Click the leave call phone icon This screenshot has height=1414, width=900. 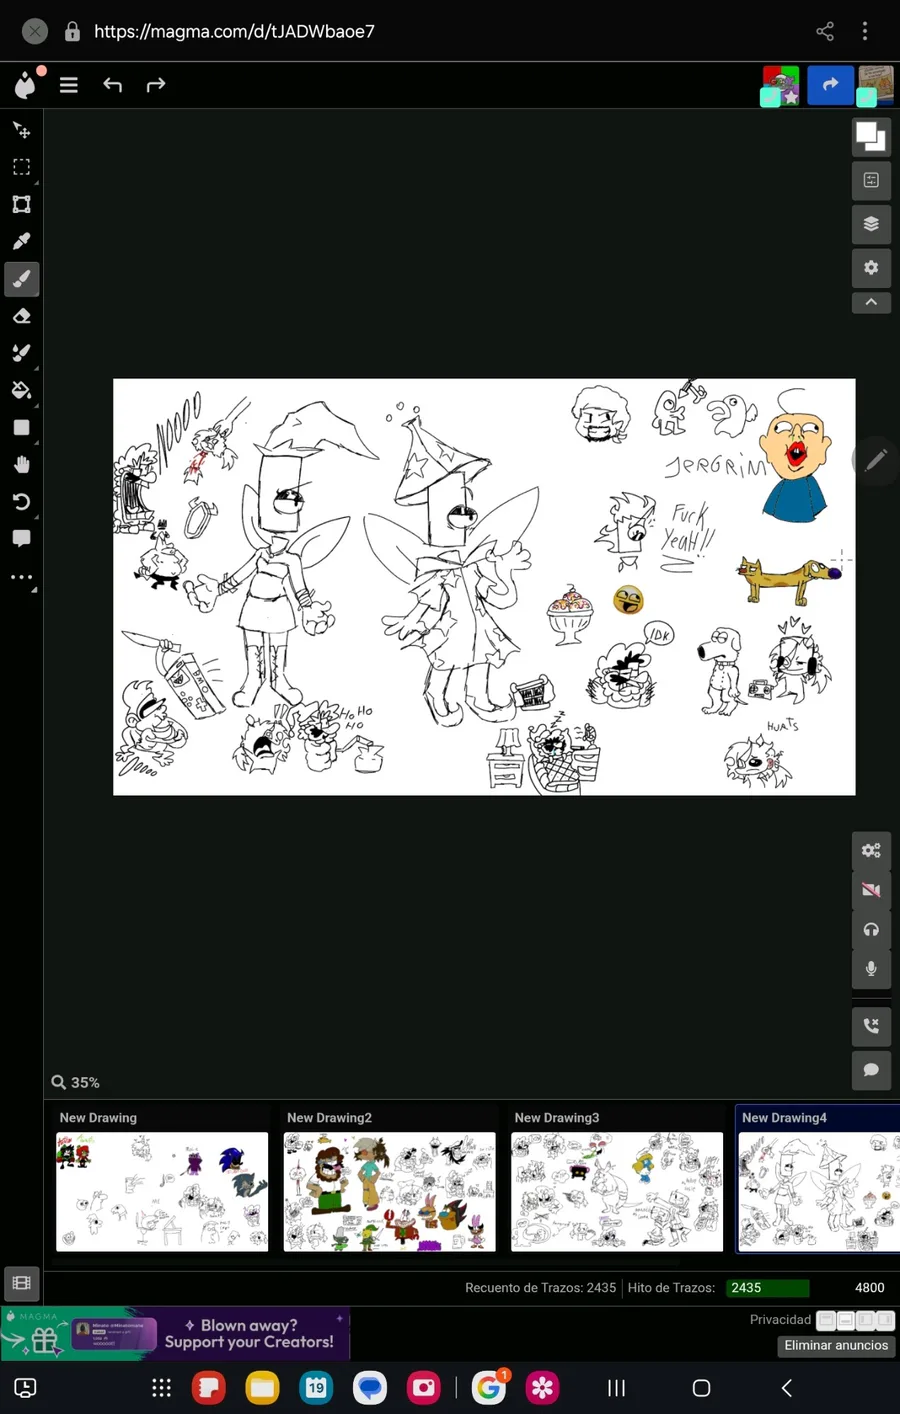871,1026
